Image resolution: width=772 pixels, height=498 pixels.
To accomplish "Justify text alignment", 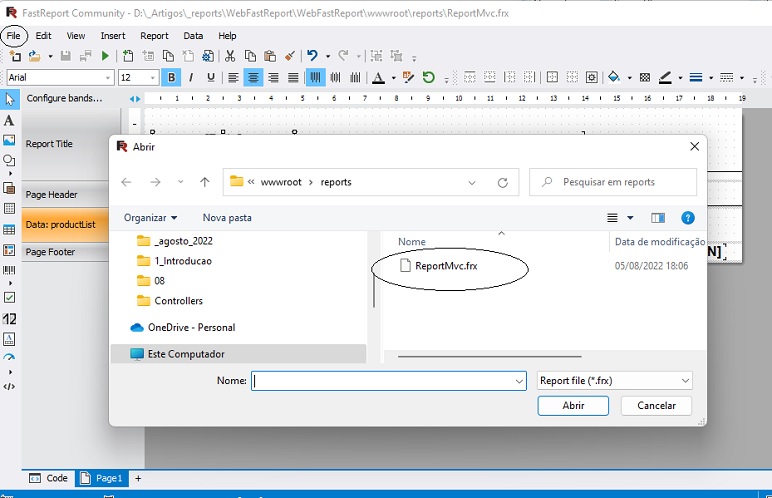I will [293, 77].
